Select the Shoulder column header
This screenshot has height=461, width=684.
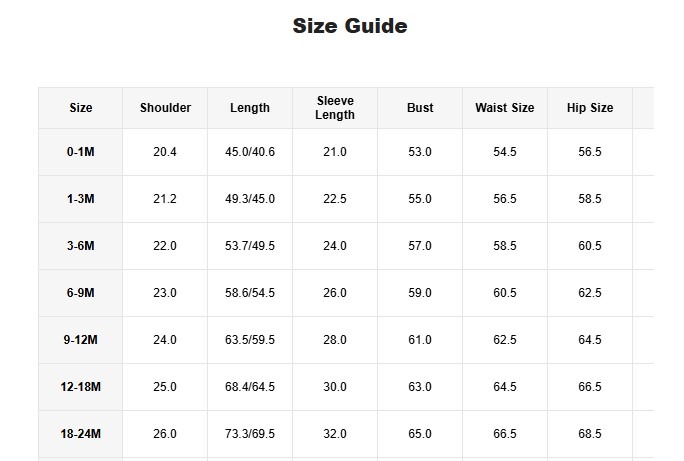click(x=165, y=108)
